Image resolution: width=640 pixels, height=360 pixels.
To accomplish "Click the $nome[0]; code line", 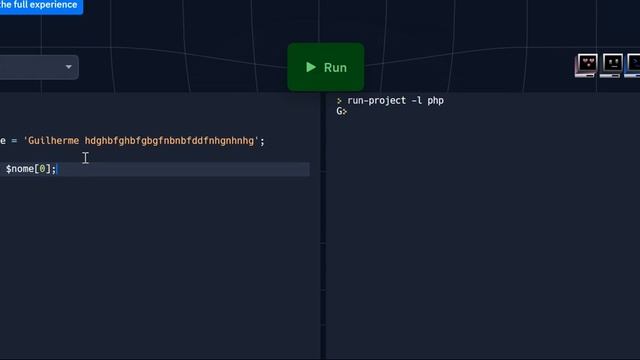I will coord(154,169).
